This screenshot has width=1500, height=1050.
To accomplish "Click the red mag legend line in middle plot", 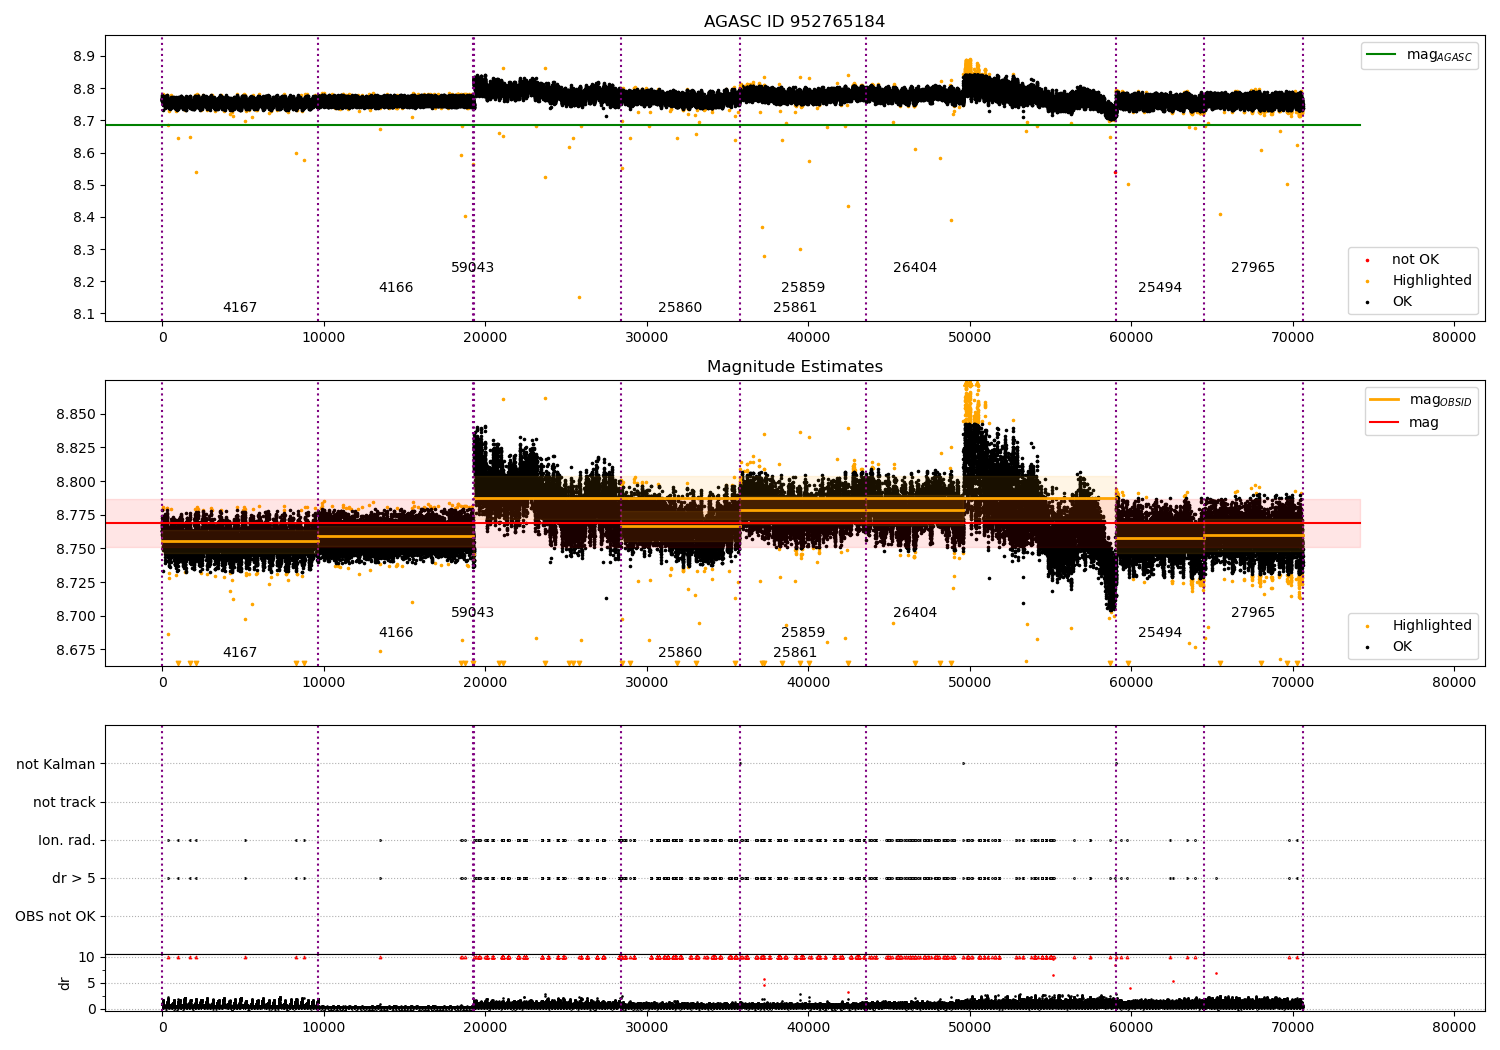I will pos(1385,423).
